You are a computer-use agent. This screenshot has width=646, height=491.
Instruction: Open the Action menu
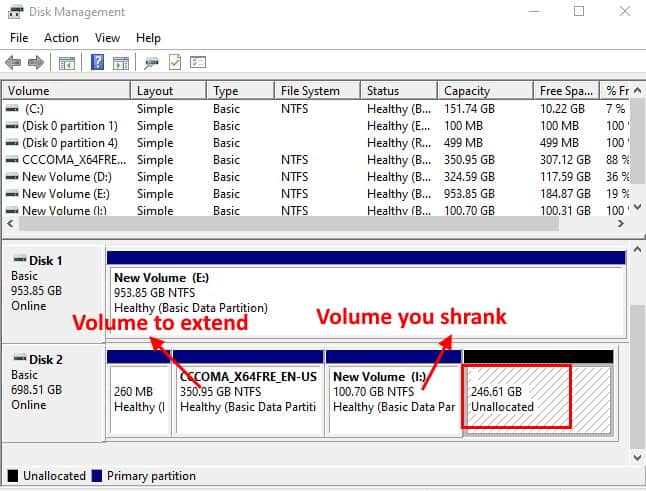(61, 38)
